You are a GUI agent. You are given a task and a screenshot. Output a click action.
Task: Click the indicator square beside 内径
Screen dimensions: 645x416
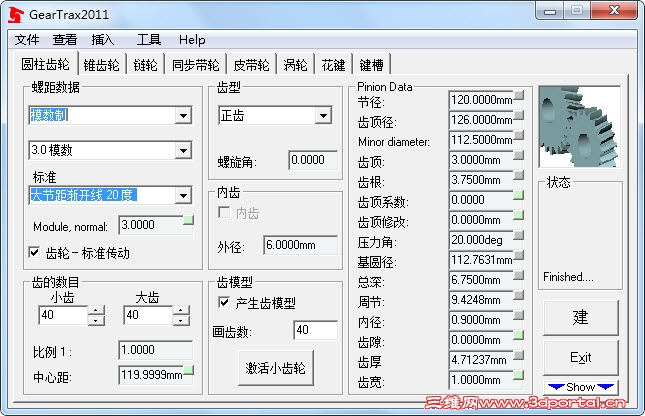coord(519,315)
